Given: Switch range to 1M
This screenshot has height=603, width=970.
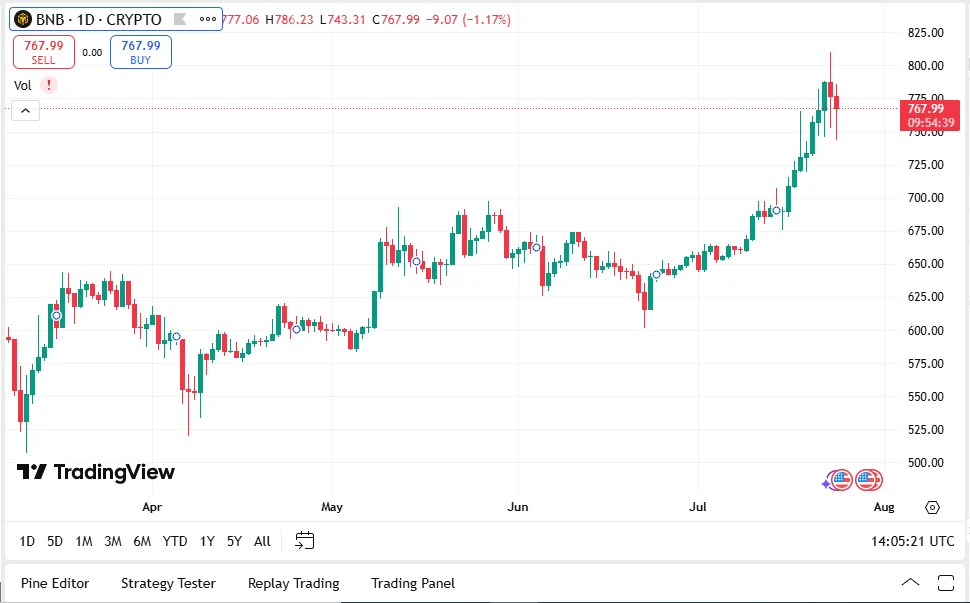Looking at the screenshot, I should coord(84,541).
